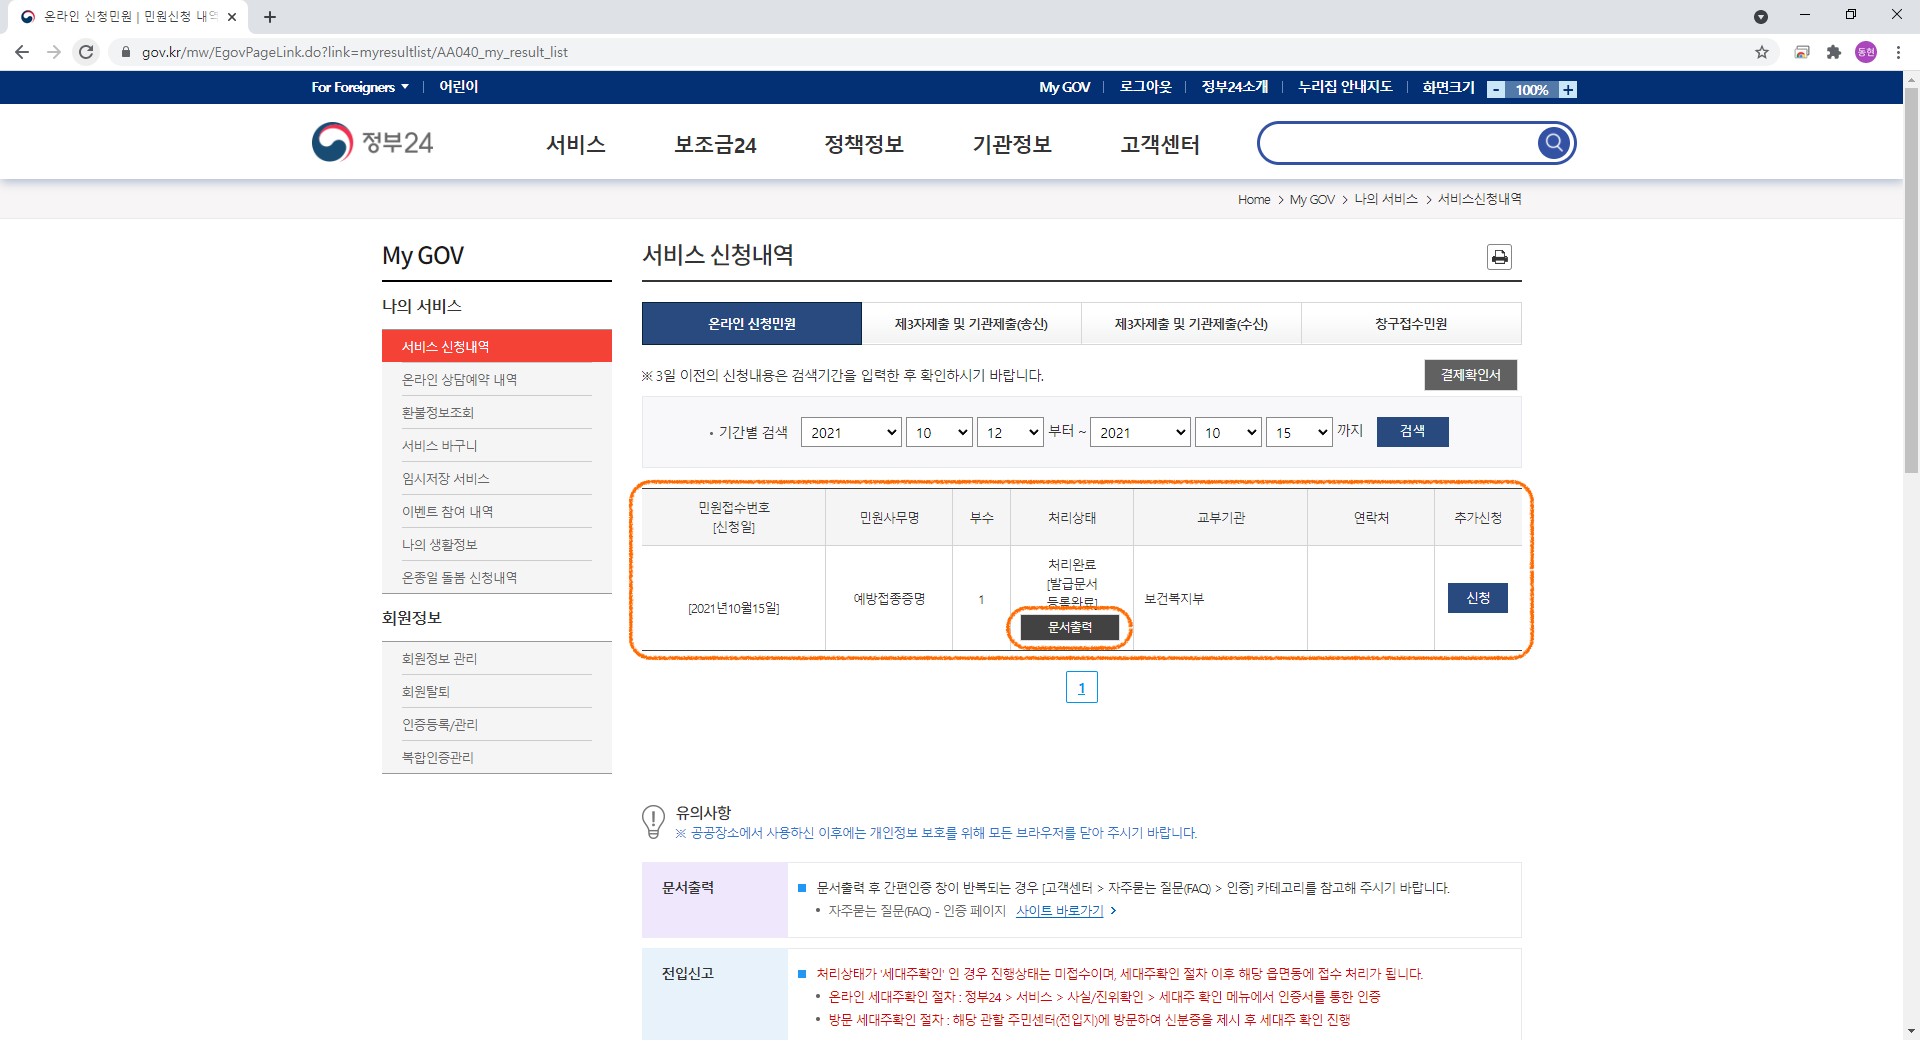Select the end day dropdown showing 15
The width and height of the screenshot is (1920, 1040).
1299,432
